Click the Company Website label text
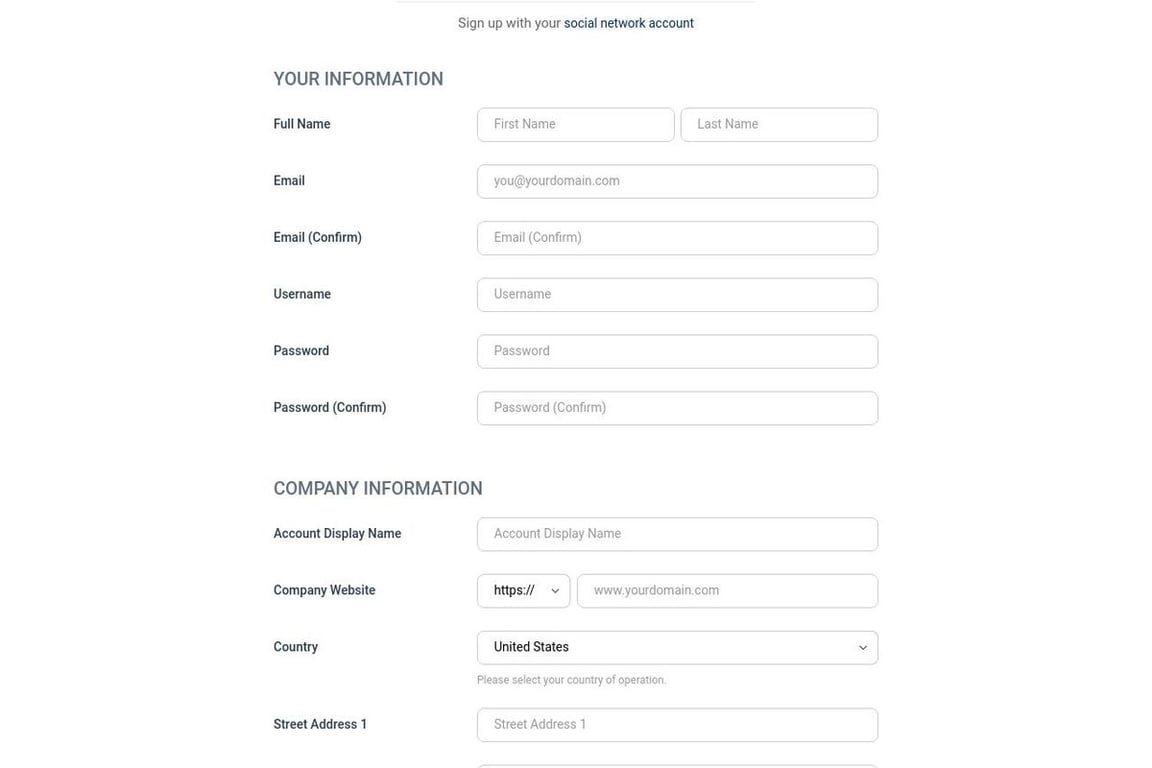The height and width of the screenshot is (768, 1152). pyautogui.click(x=324, y=590)
